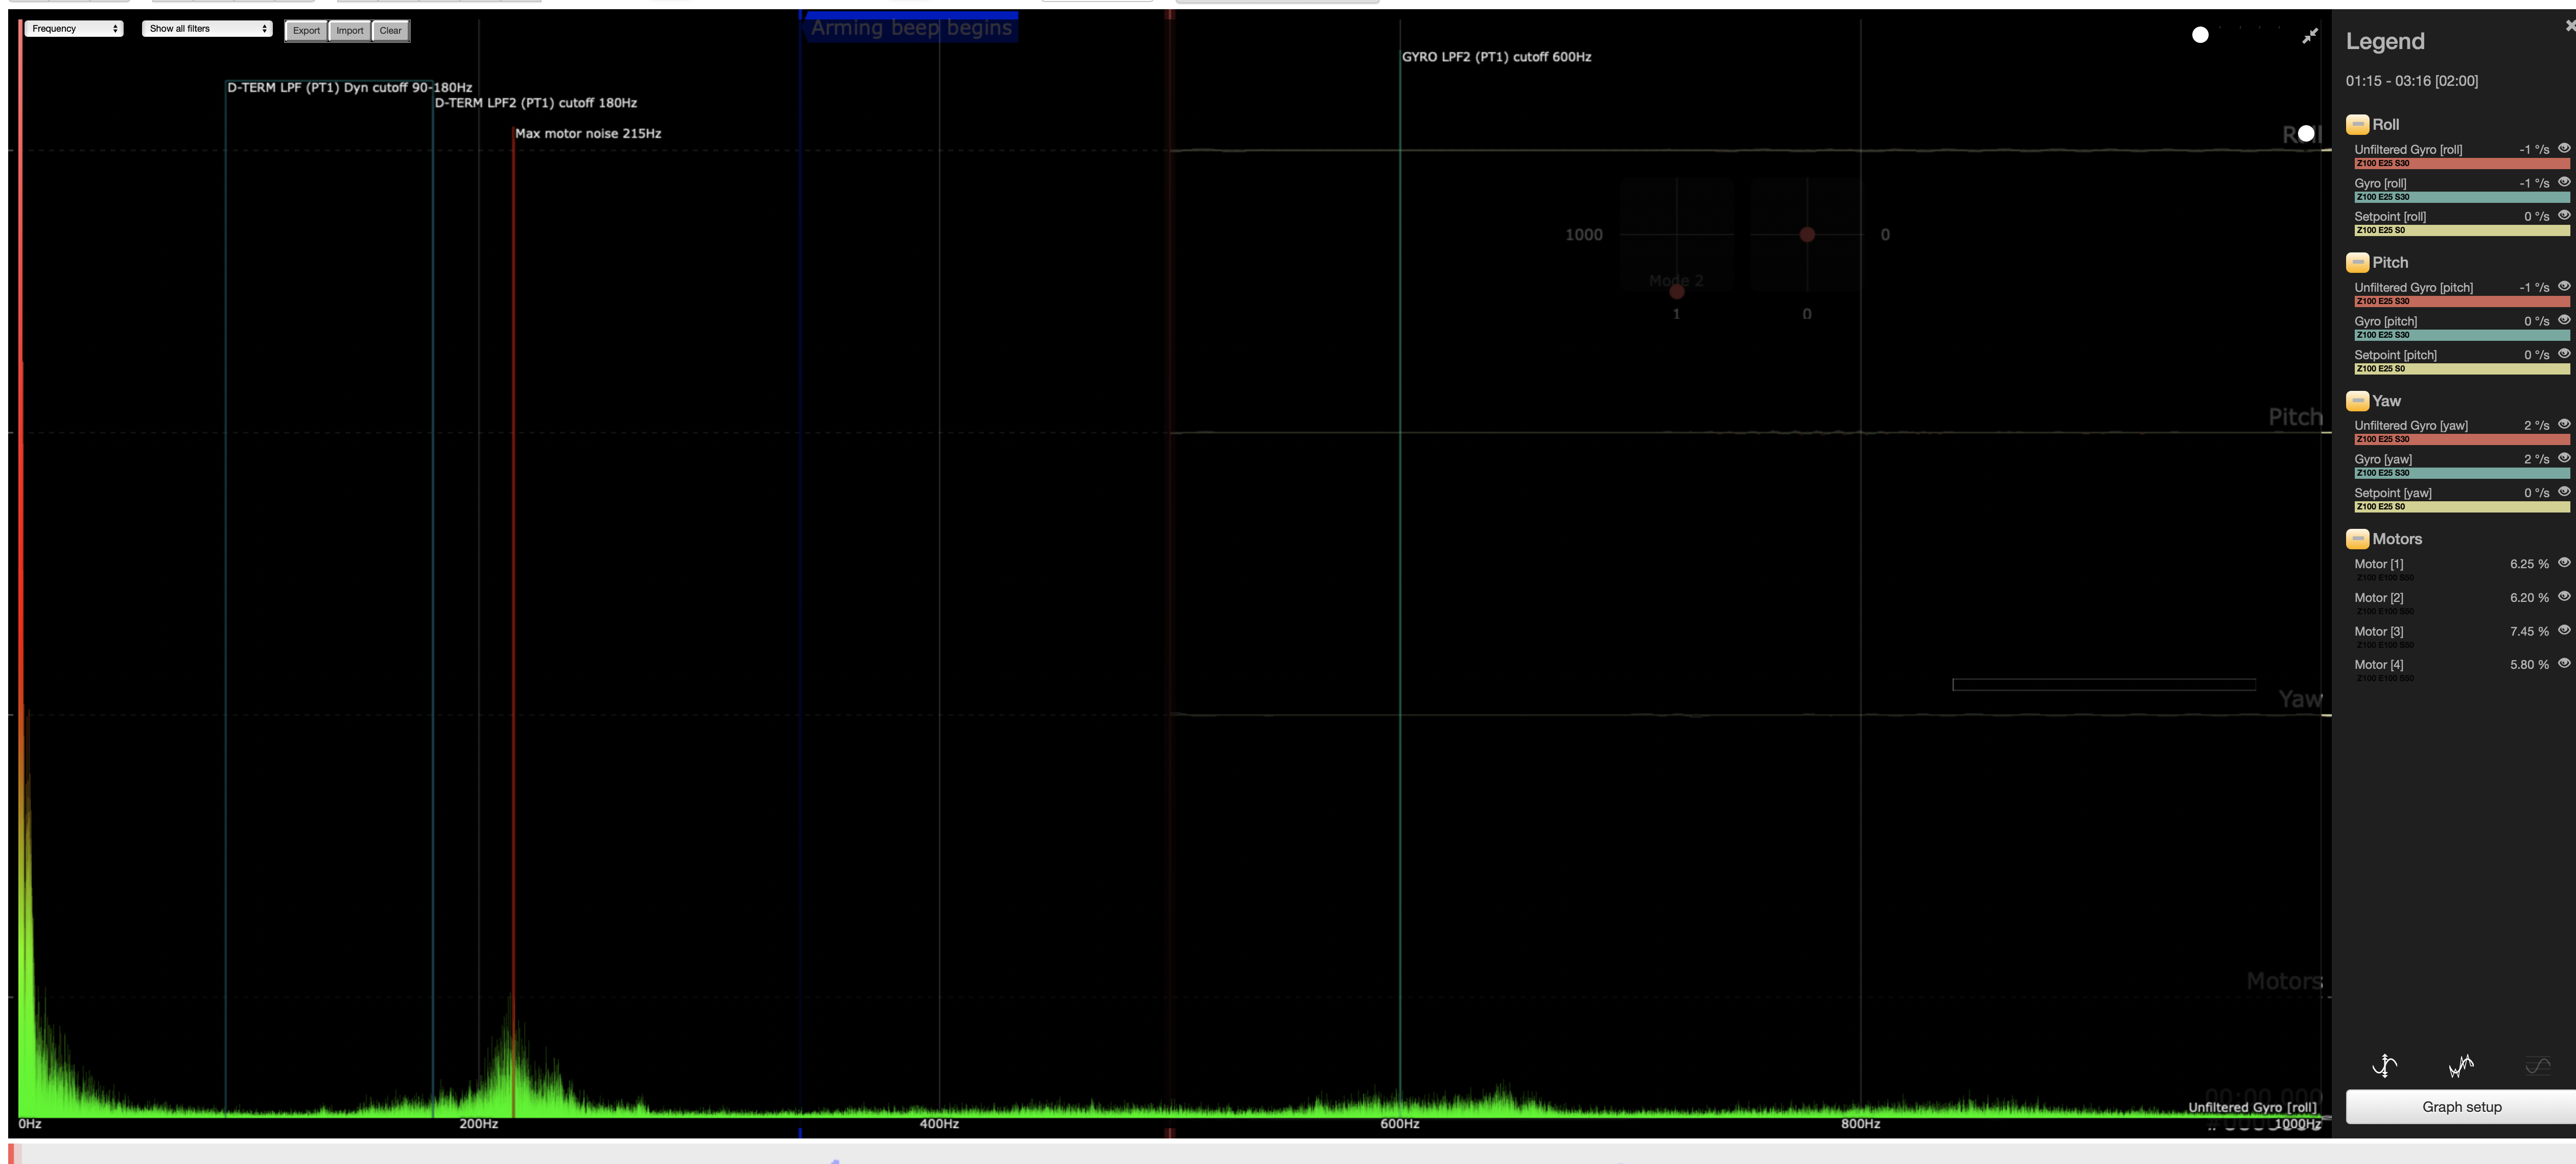Collapse the Motors graph group
Viewport: 2576px width, 1164px height.
coord(2357,539)
